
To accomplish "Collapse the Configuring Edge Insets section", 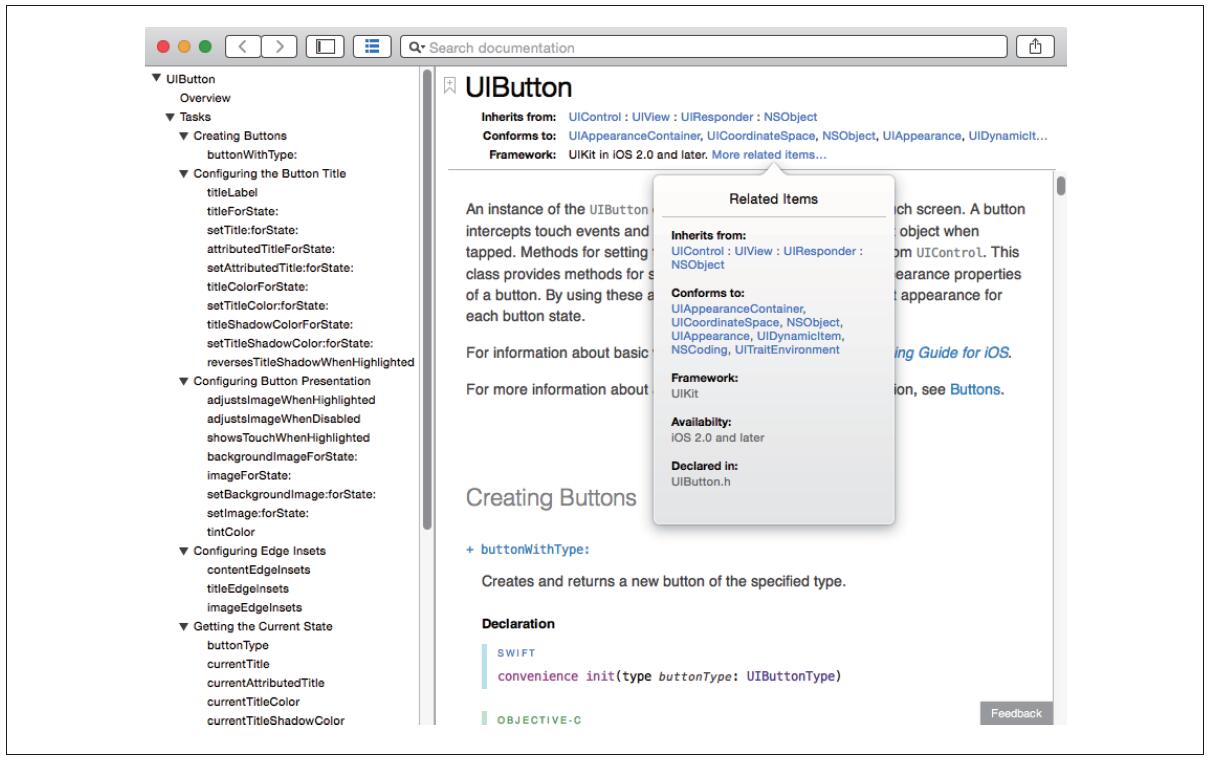I will click(184, 551).
